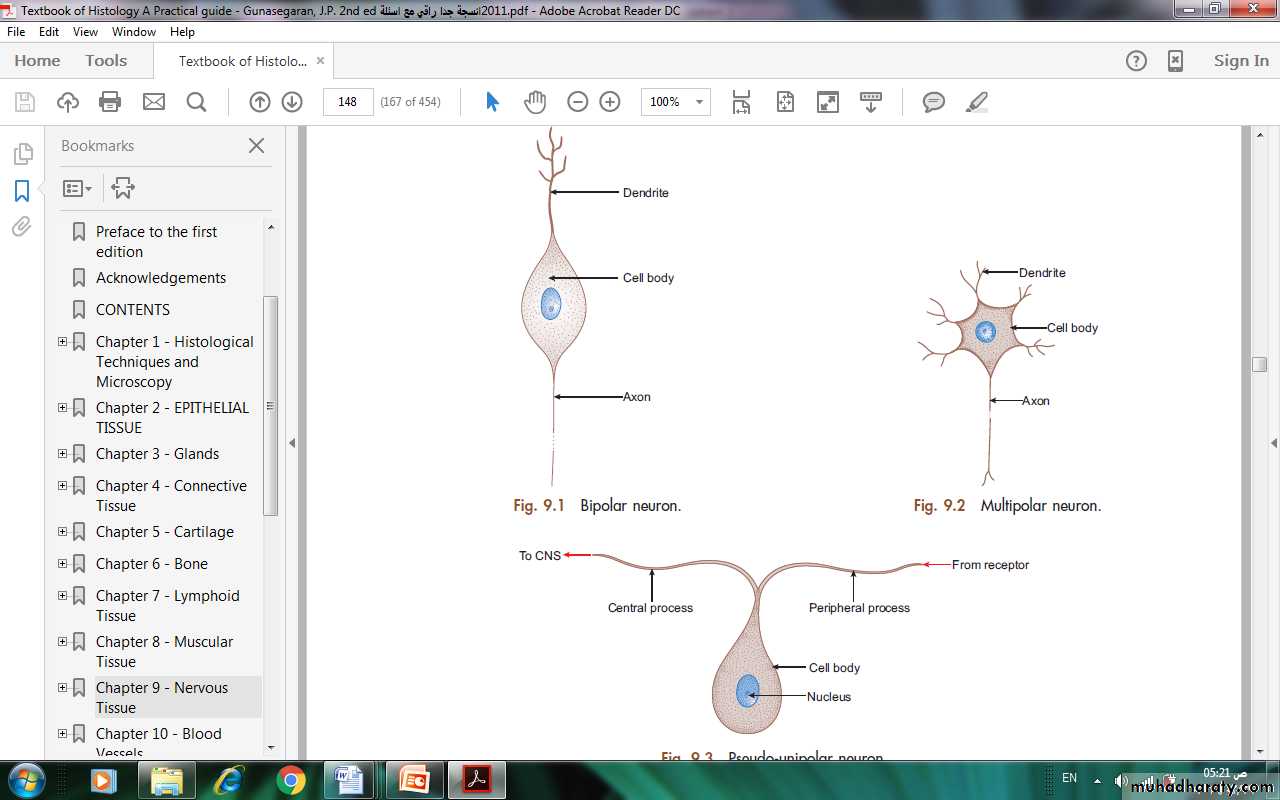Click the Print file icon
The height and width of the screenshot is (800, 1280).
coord(110,102)
